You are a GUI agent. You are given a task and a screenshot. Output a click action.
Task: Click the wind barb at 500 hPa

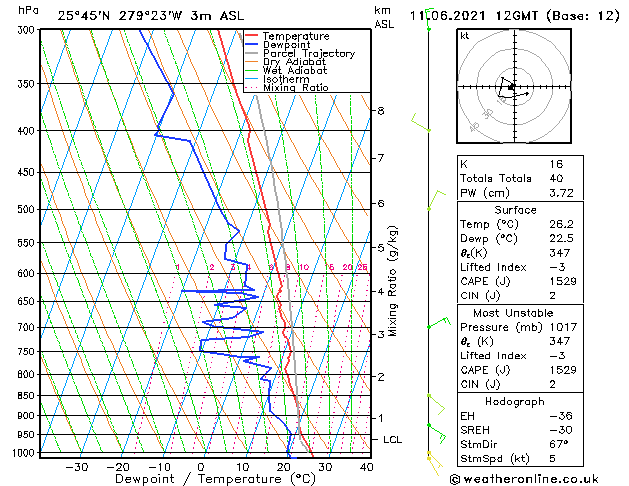[x=436, y=200]
